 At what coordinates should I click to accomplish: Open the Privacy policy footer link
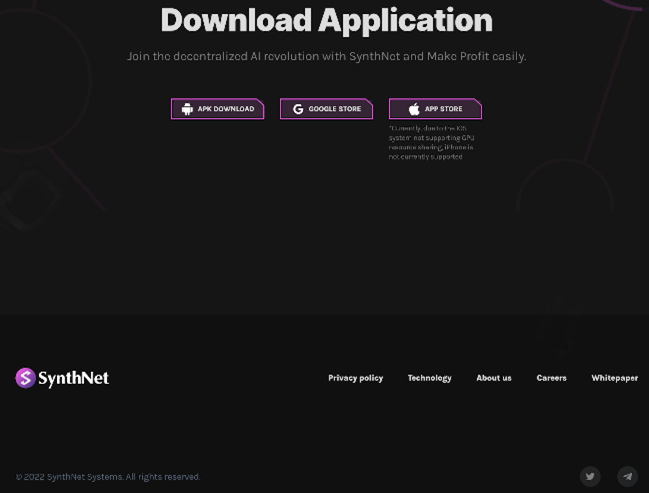coord(355,378)
